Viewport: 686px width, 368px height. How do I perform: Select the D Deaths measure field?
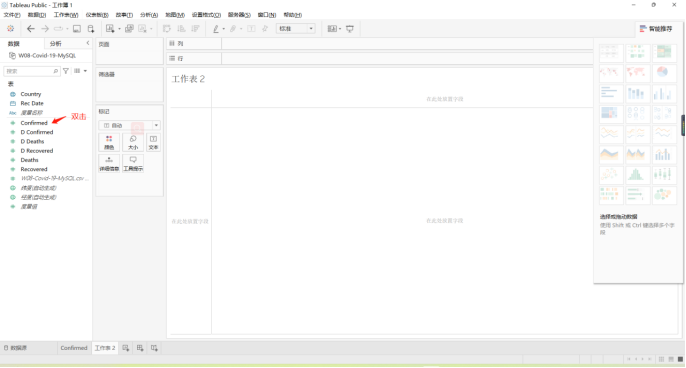coord(32,141)
